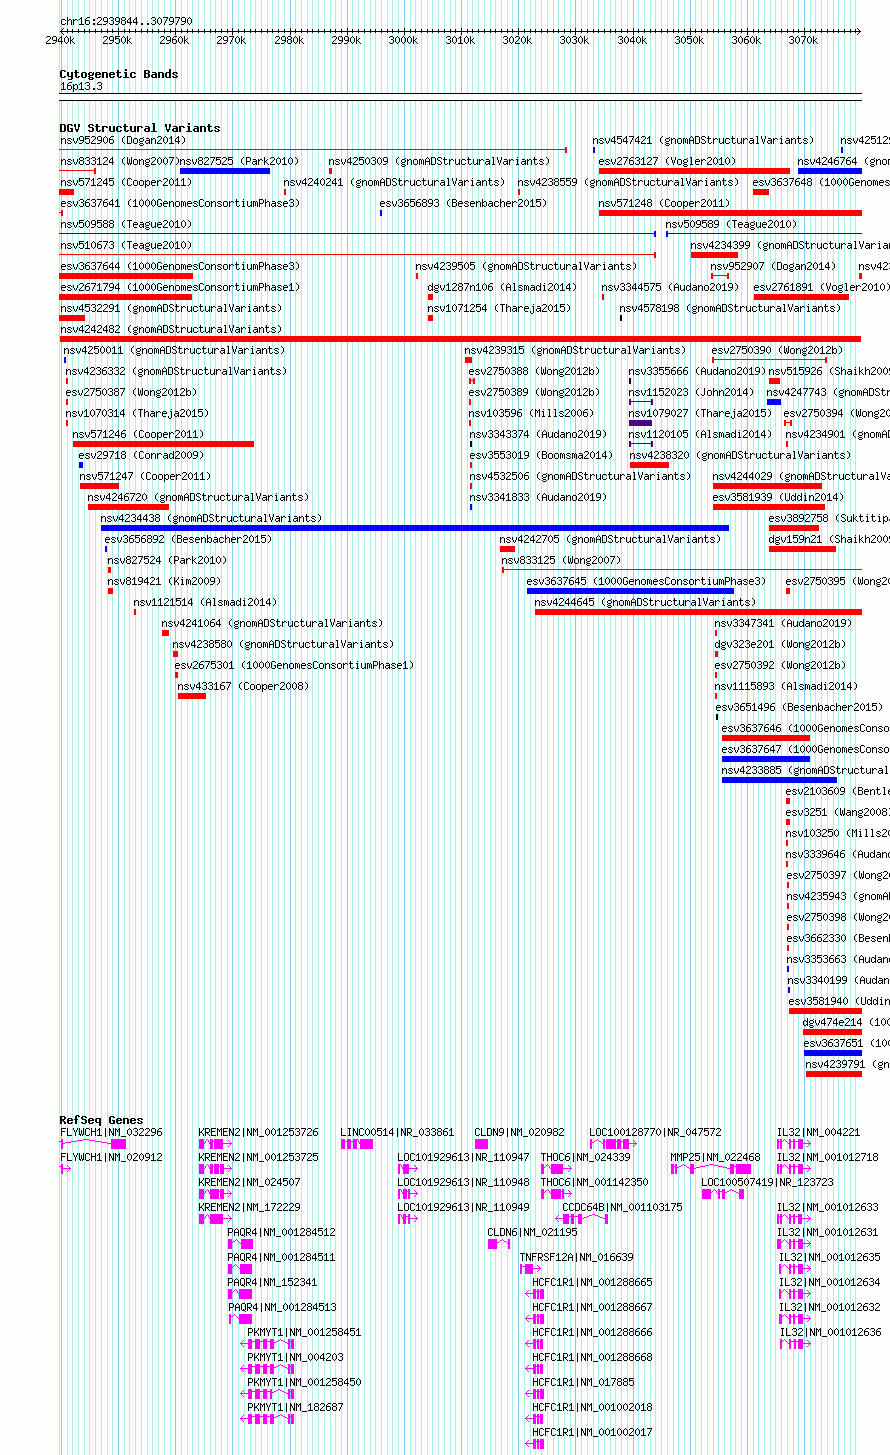The width and height of the screenshot is (890, 1455).
Task: Open variant nsv433167 (Cooper2008)
Action: pyautogui.click(x=243, y=686)
